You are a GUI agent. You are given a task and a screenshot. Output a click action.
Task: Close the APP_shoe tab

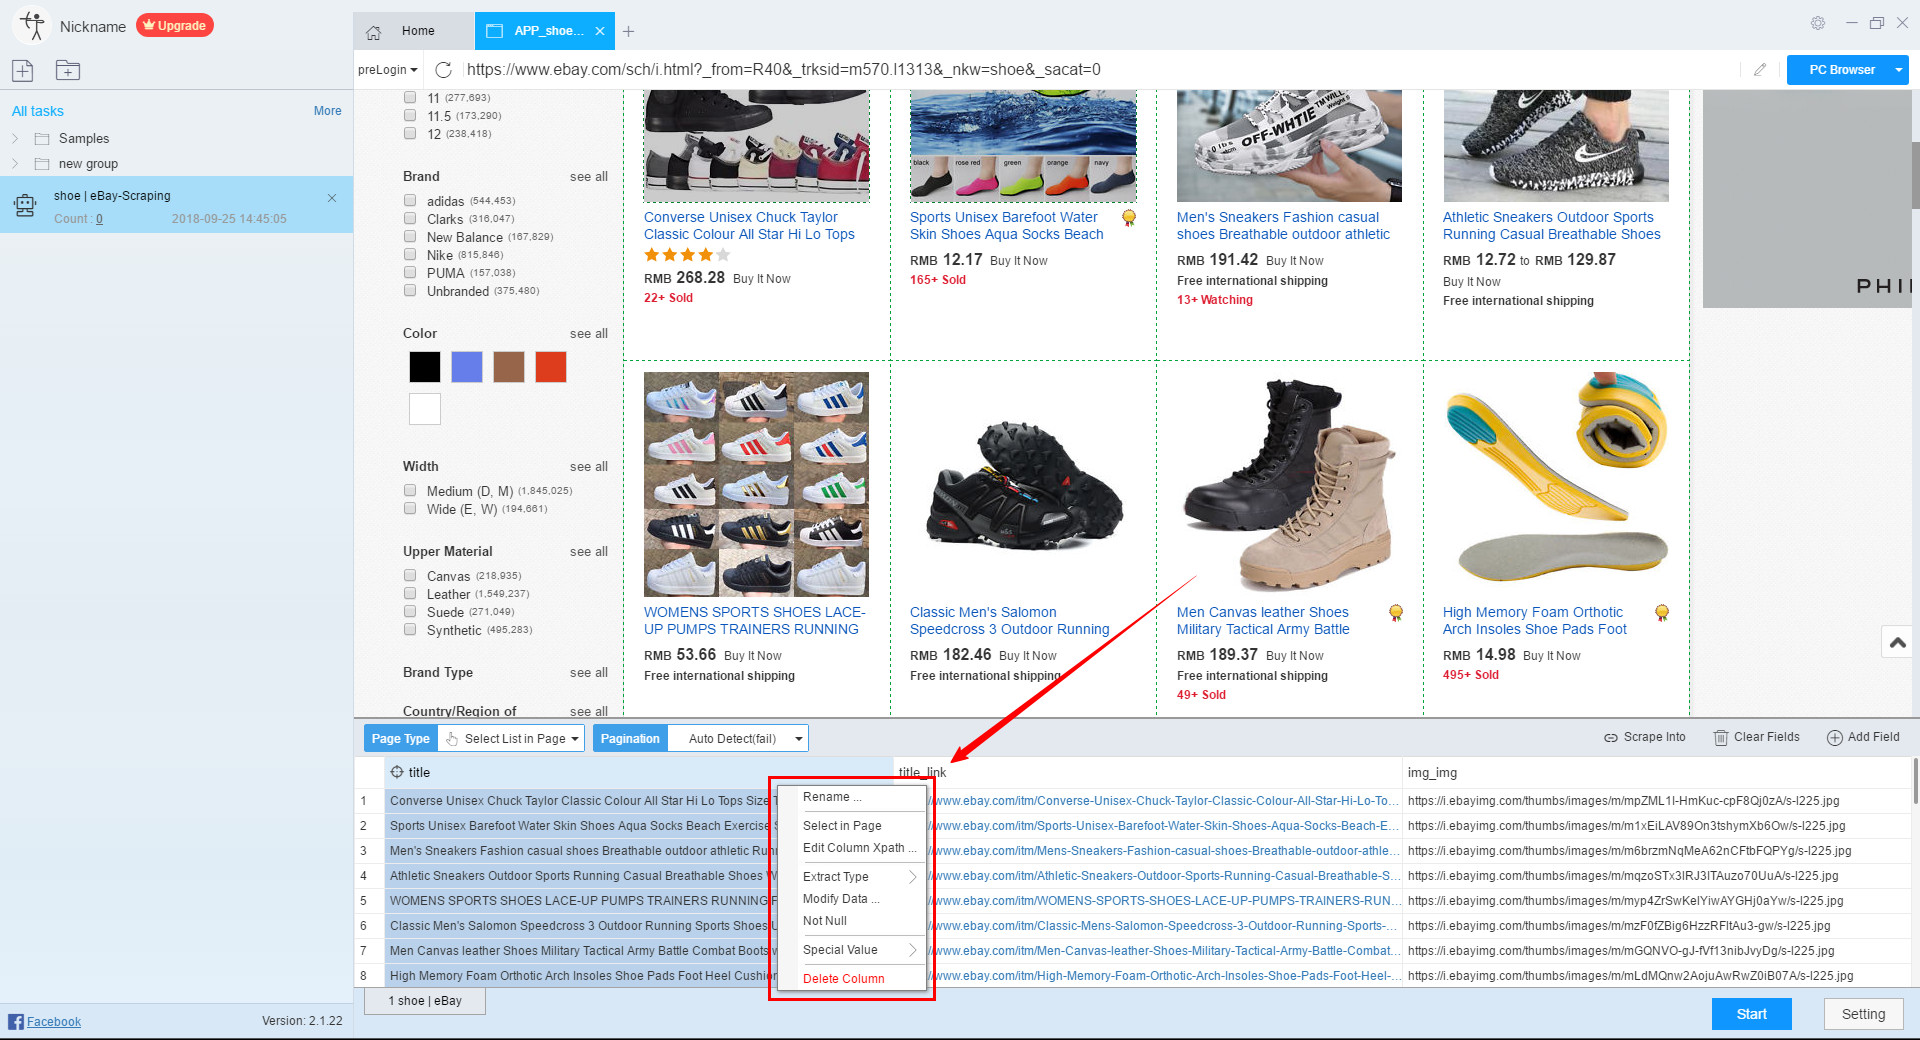click(600, 31)
